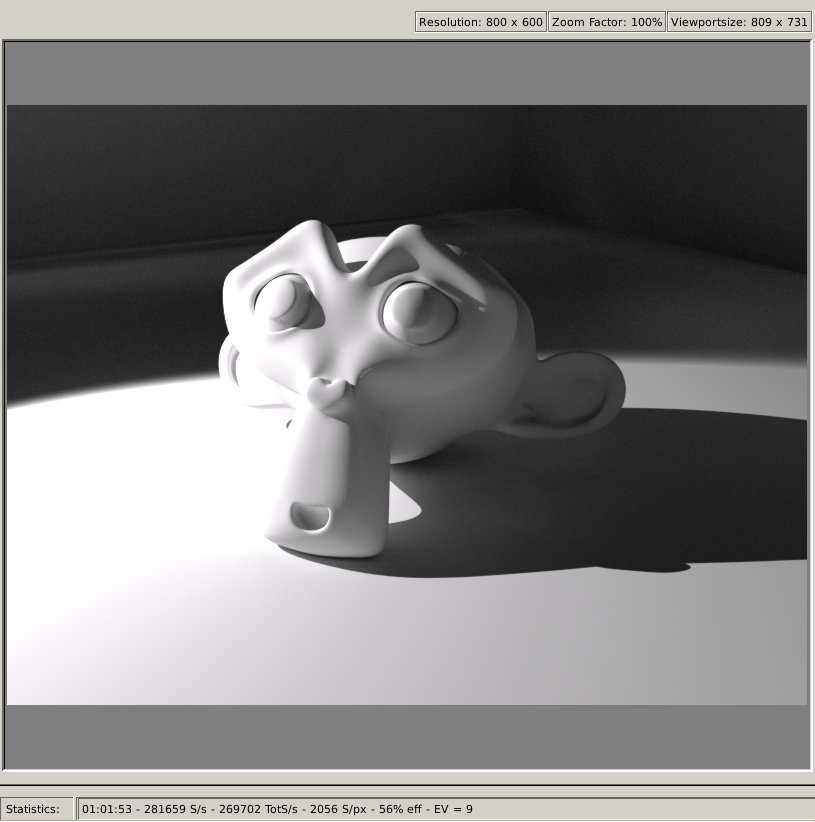Click the rendered monkey head image
This screenshot has height=822, width=815.
pos(407,405)
